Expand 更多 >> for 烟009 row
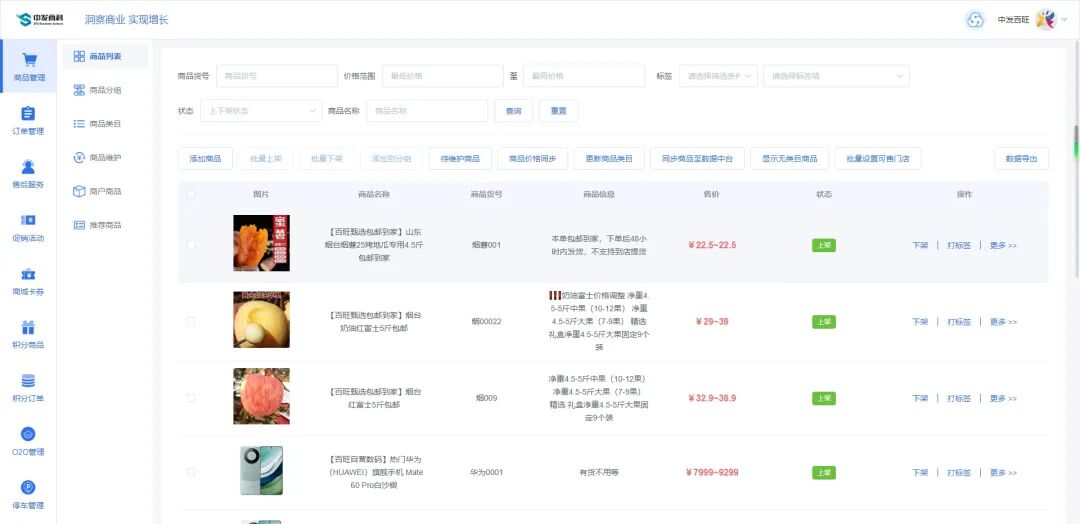The height and width of the screenshot is (524, 1080). [x=1003, y=398]
